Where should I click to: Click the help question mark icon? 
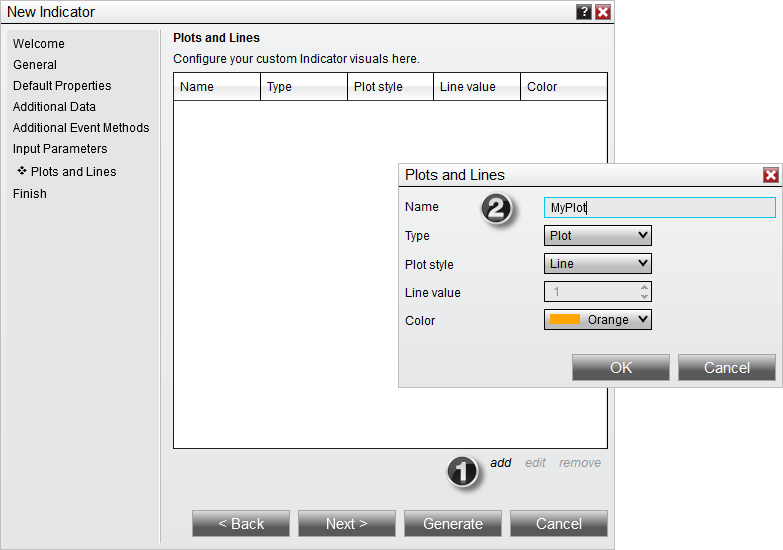tap(584, 12)
